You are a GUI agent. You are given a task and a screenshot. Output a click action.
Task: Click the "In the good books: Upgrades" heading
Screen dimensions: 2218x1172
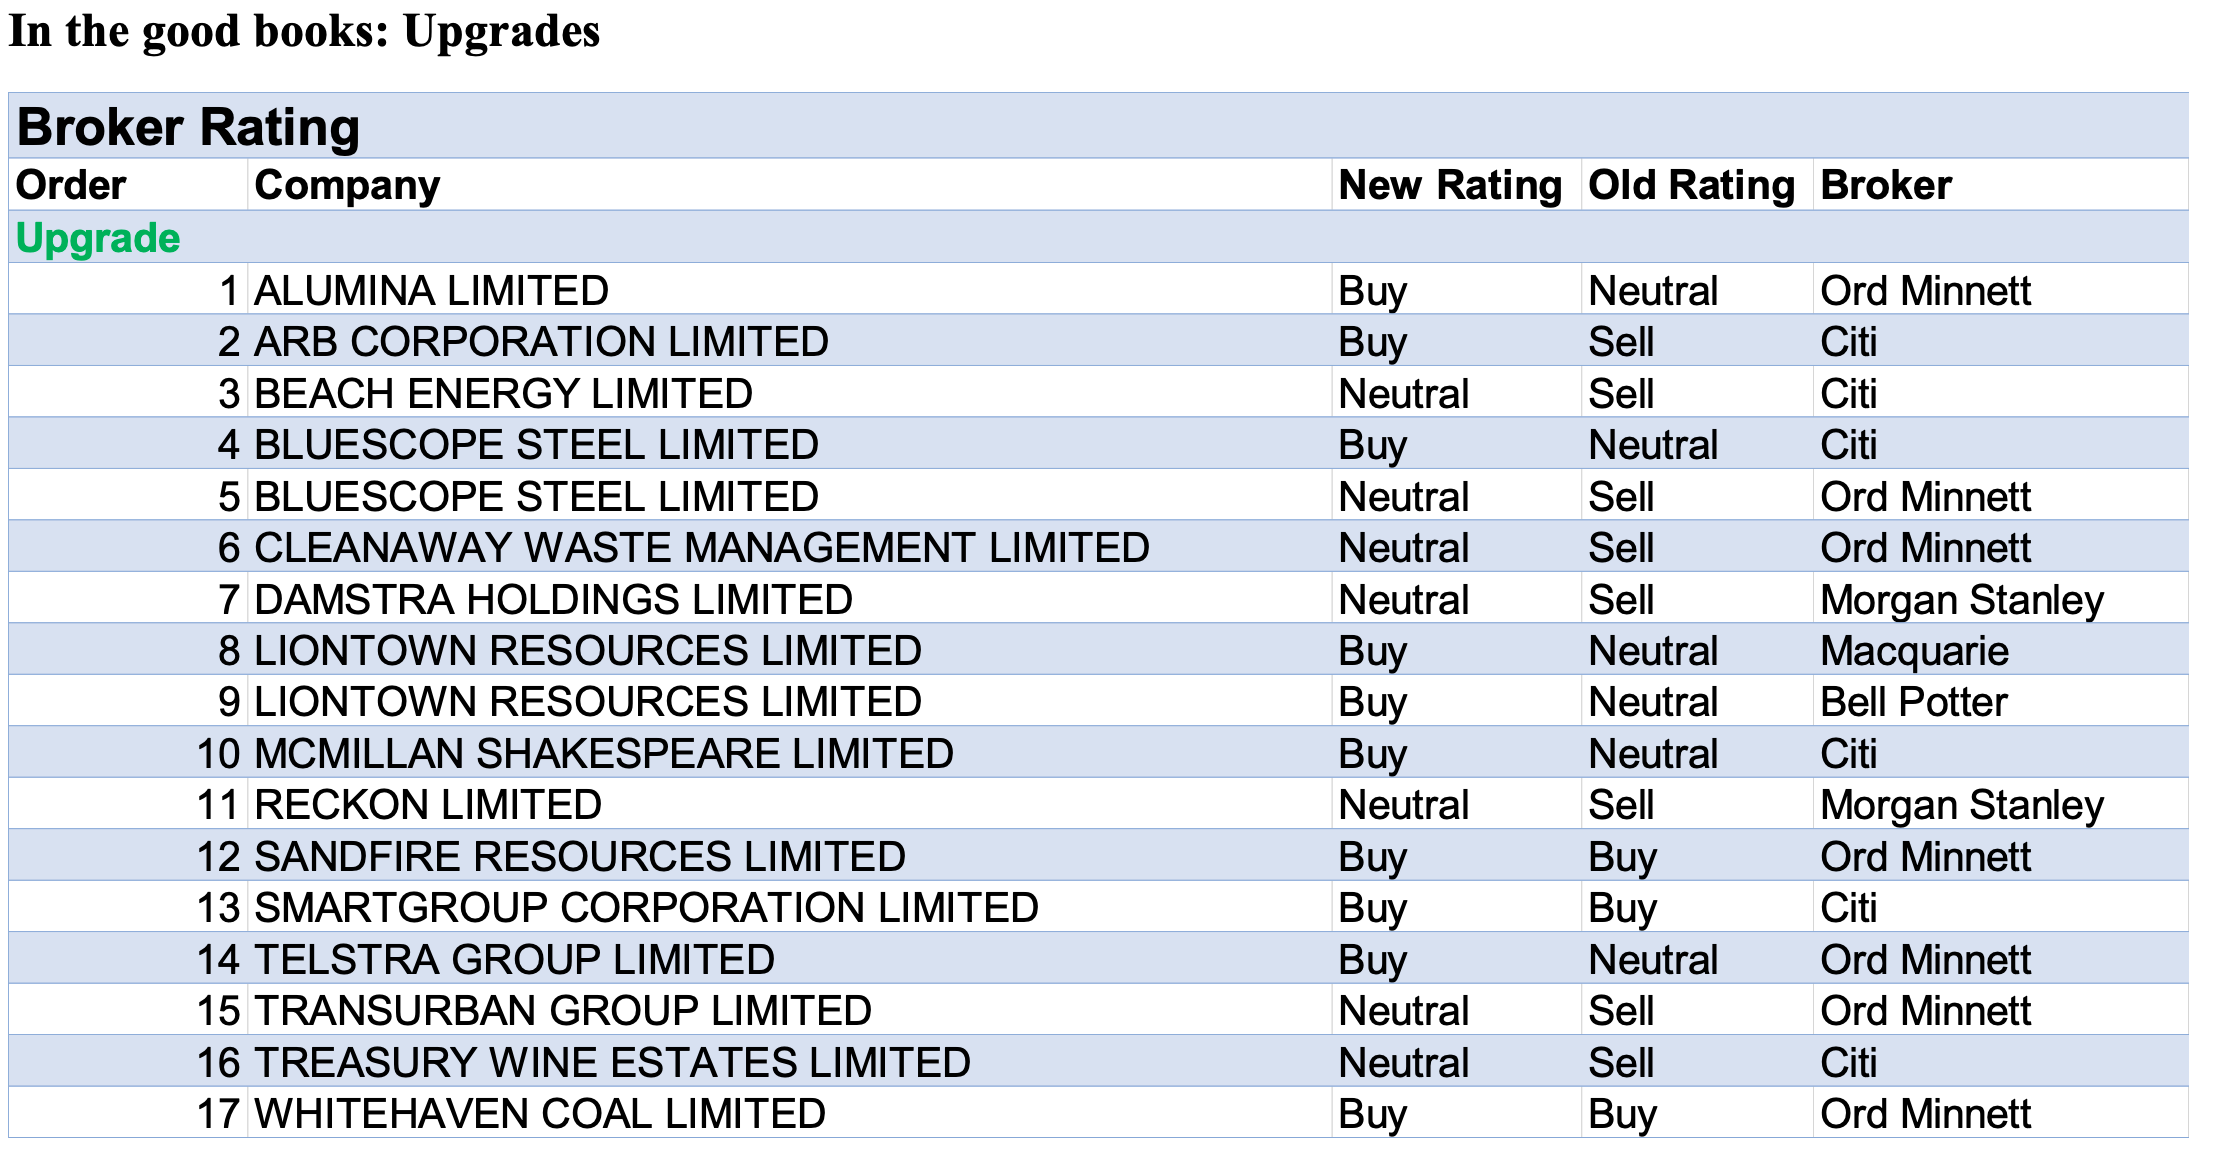click(304, 32)
